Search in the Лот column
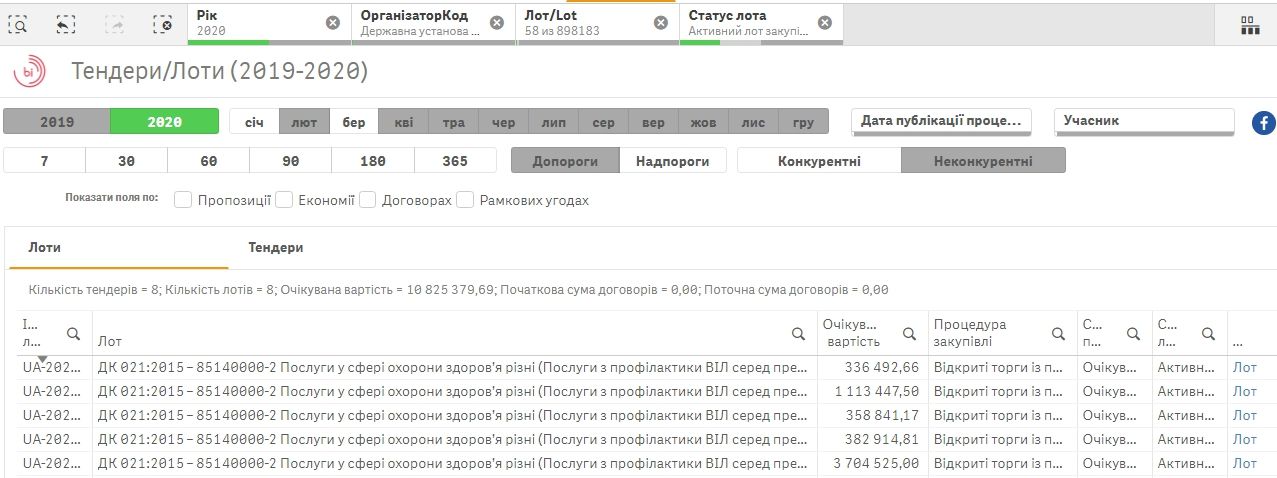Screen dimensions: 1277x478 point(798,334)
